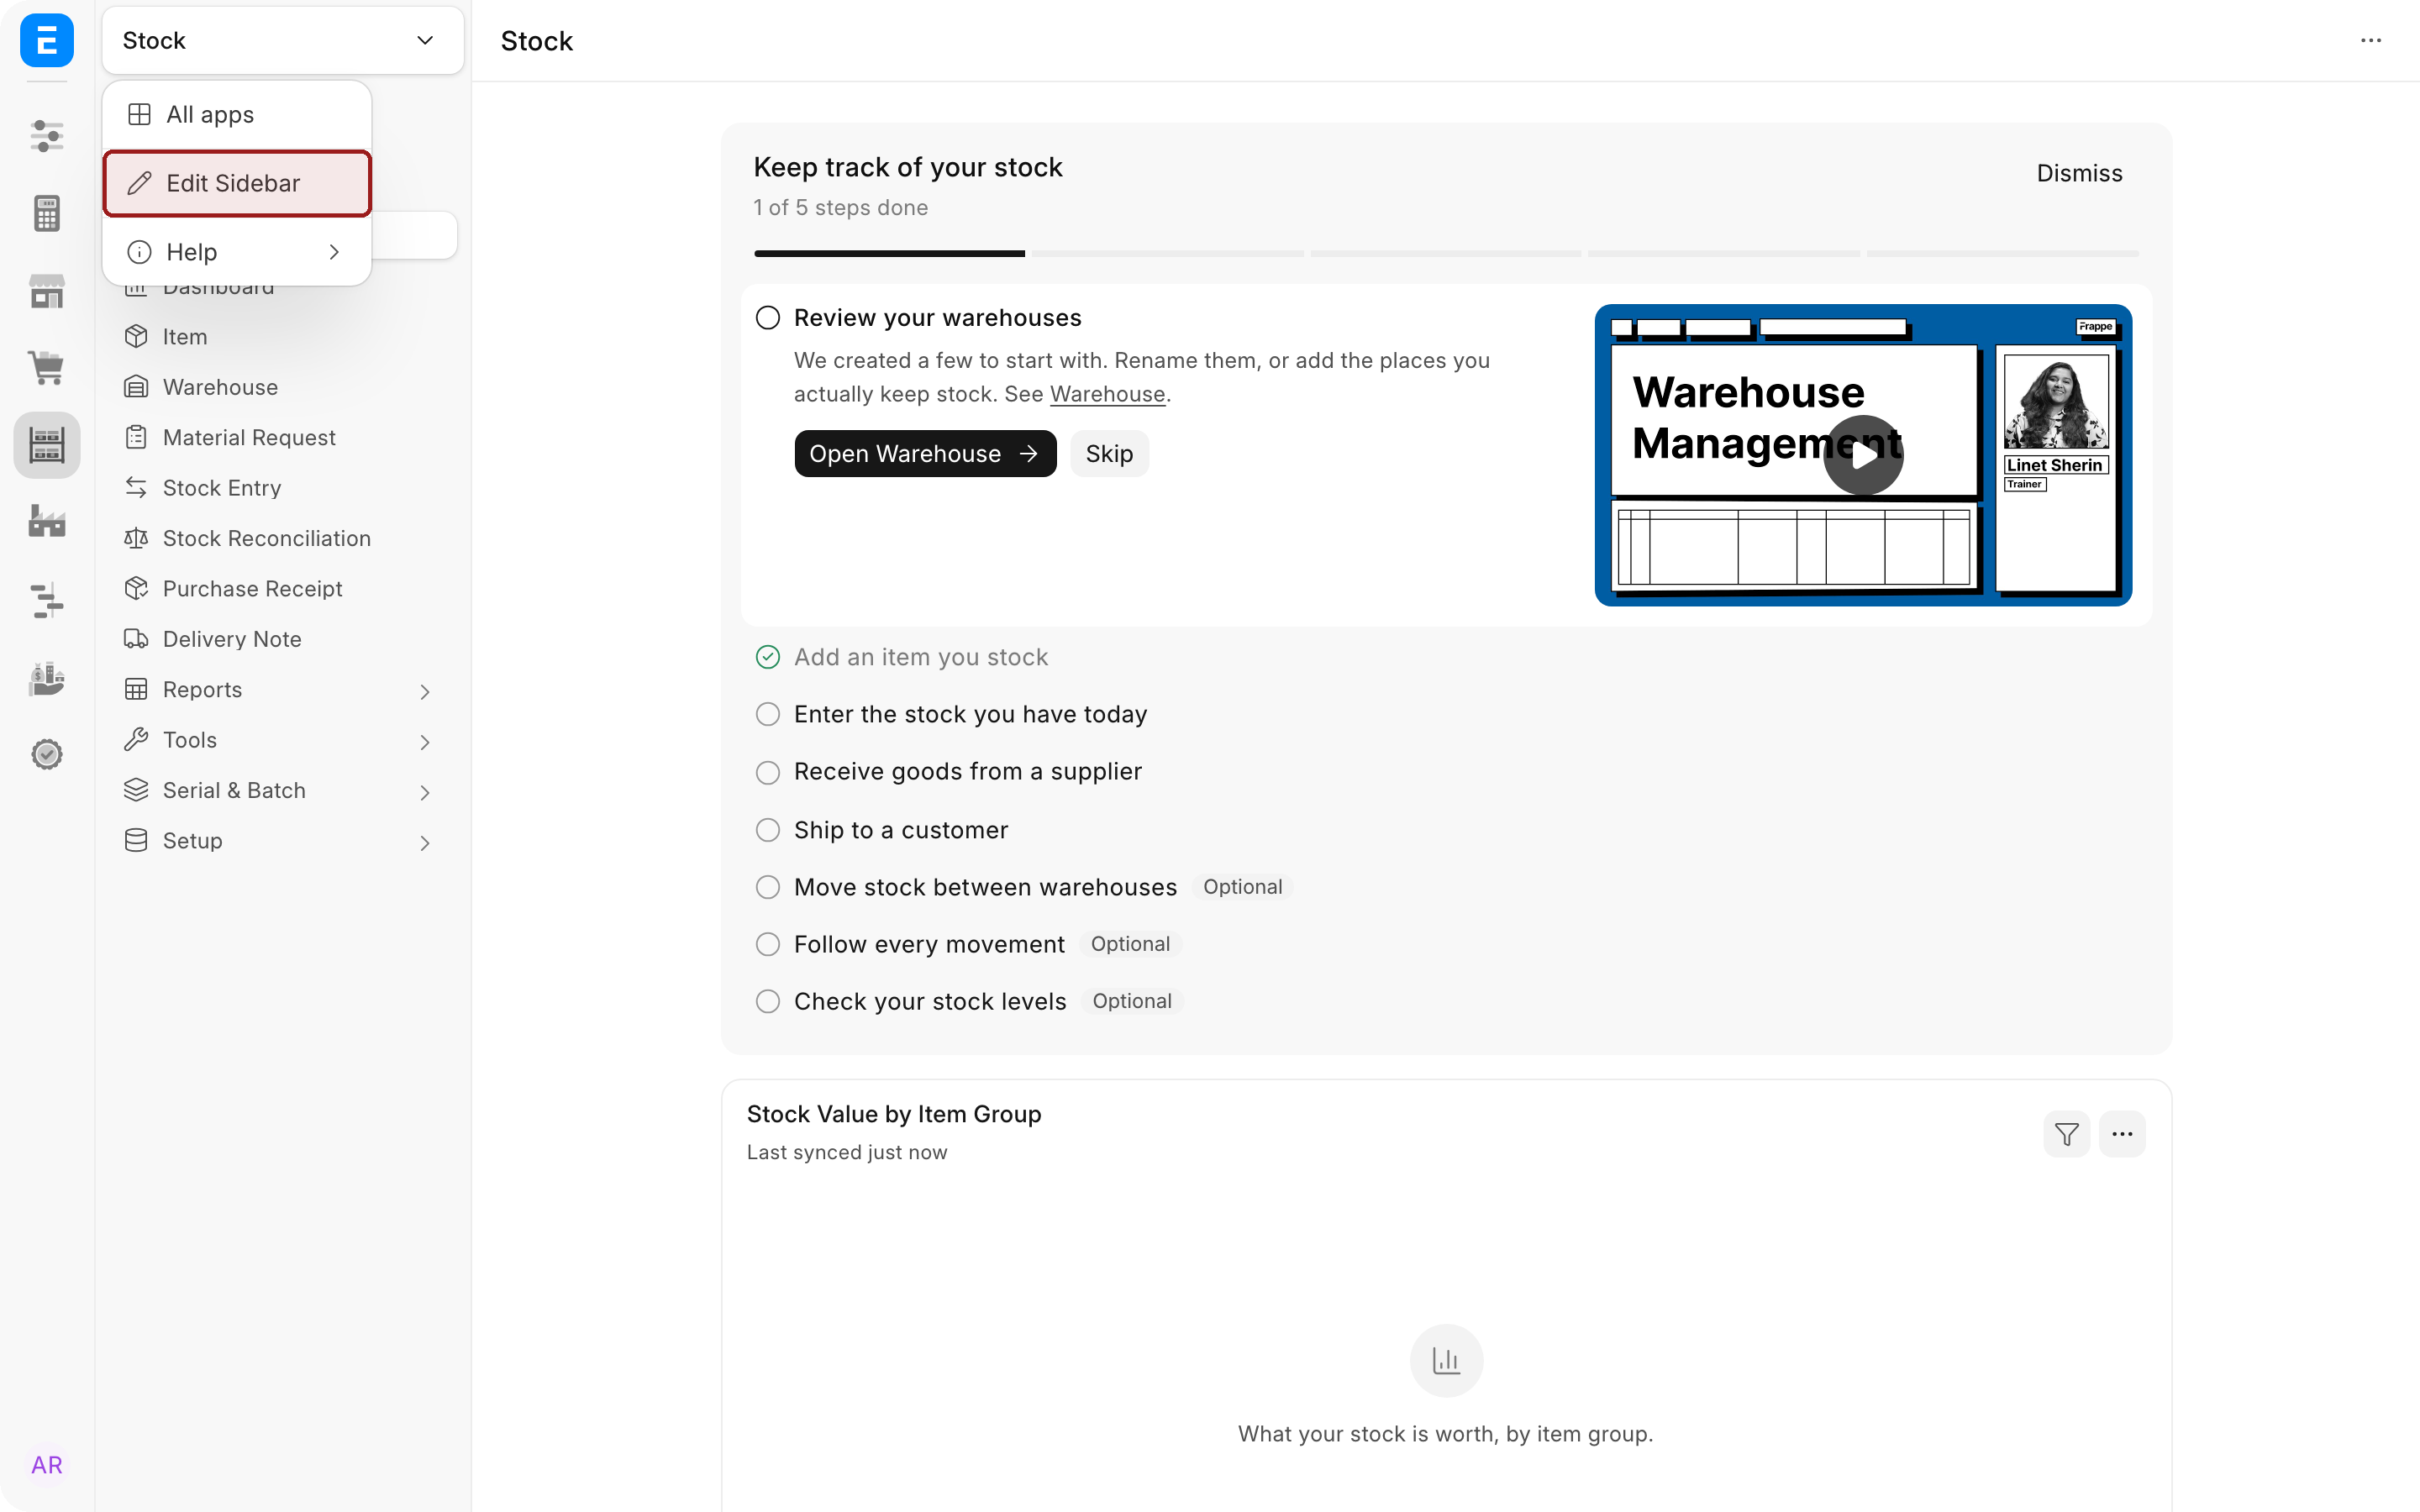Toggle the Enter the stock you have today circle
Viewport: 2420px width, 1512px height.
[x=768, y=714]
